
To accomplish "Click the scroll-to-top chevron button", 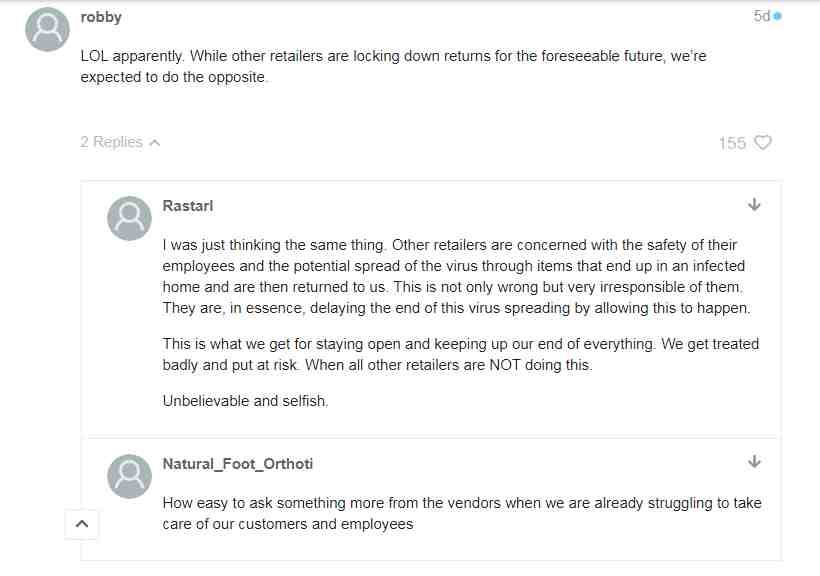I will click(82, 524).
